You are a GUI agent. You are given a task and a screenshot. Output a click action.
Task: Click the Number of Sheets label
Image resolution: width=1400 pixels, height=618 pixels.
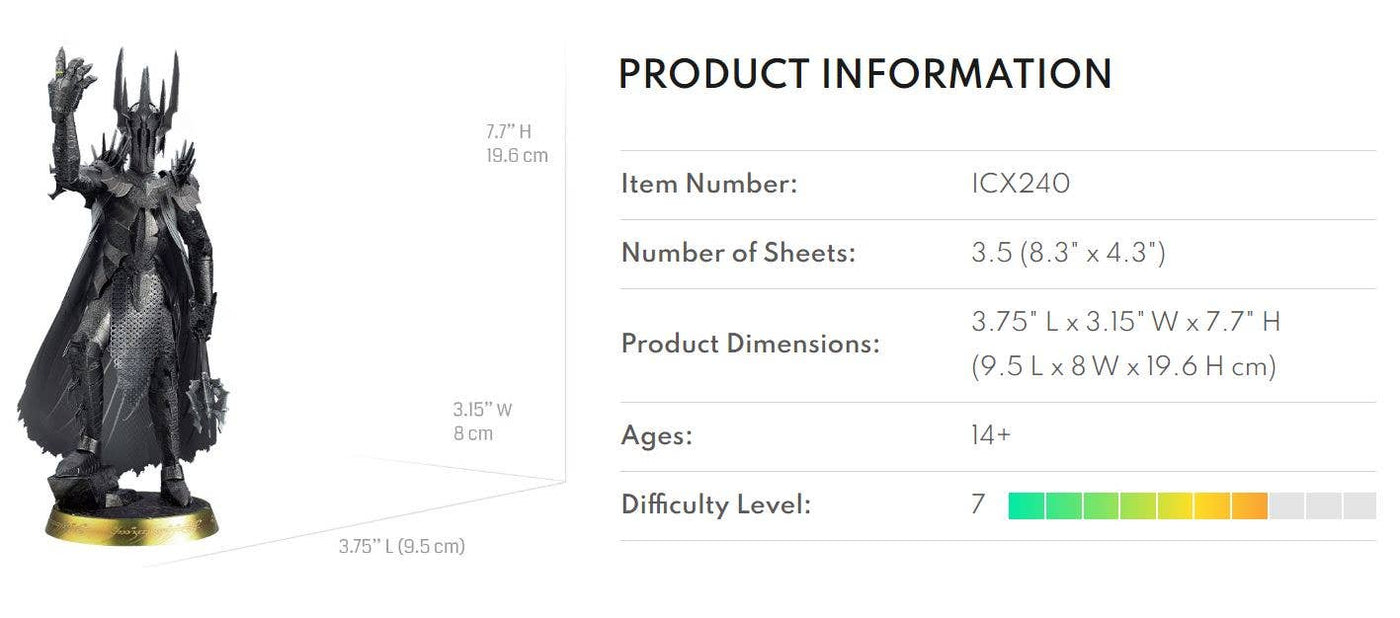point(738,253)
